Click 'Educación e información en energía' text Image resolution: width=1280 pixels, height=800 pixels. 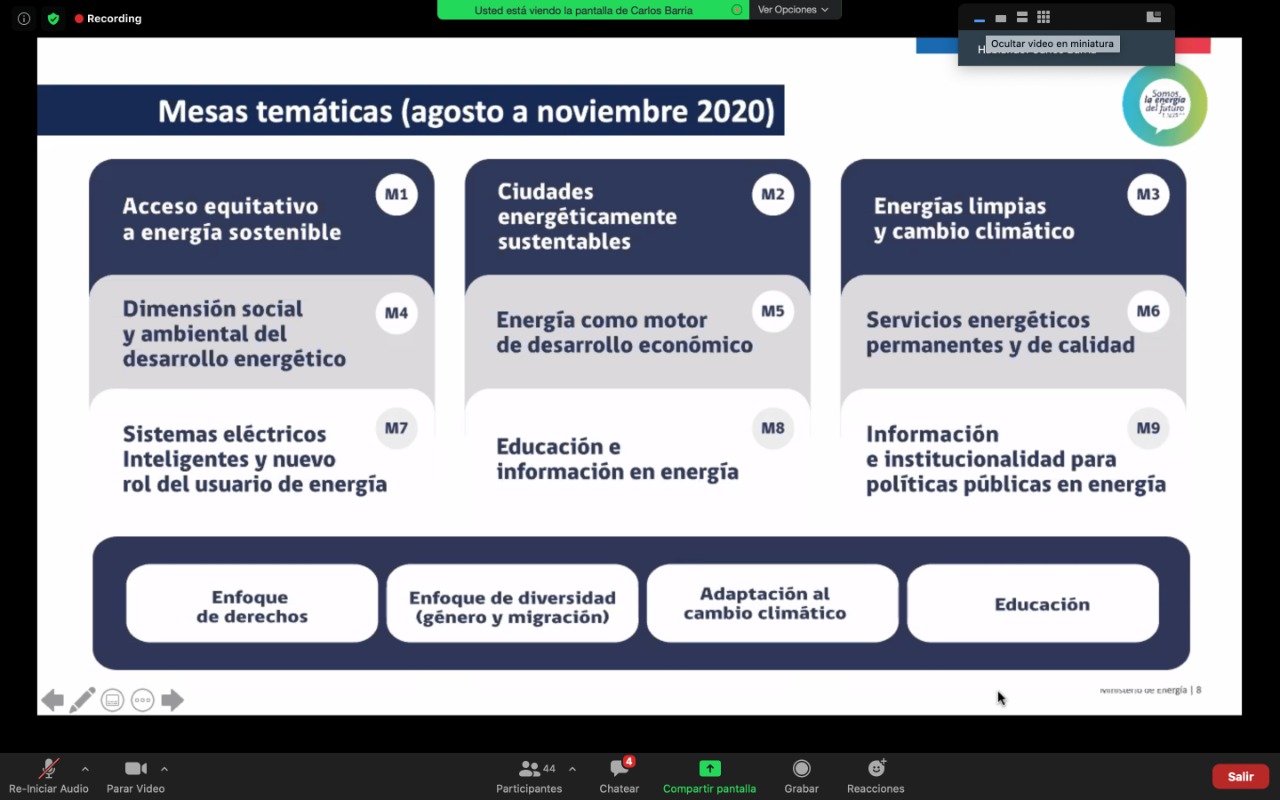tap(617, 459)
